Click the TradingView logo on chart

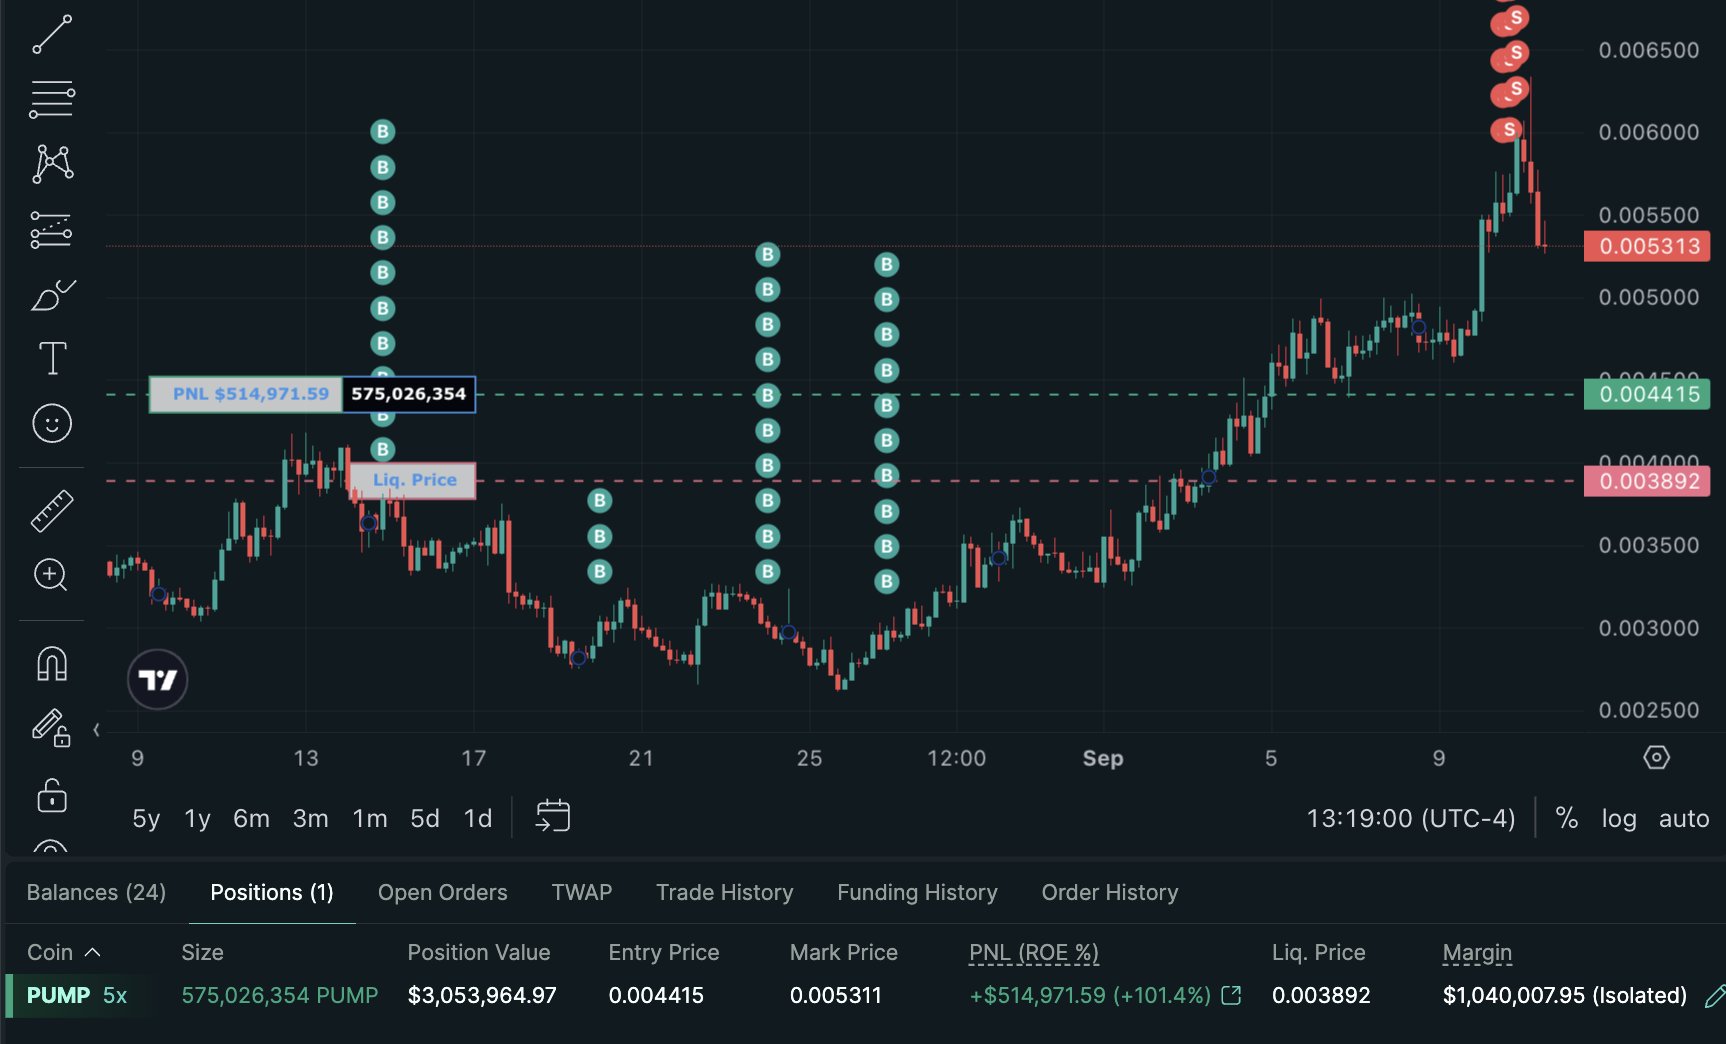pyautogui.click(x=158, y=680)
